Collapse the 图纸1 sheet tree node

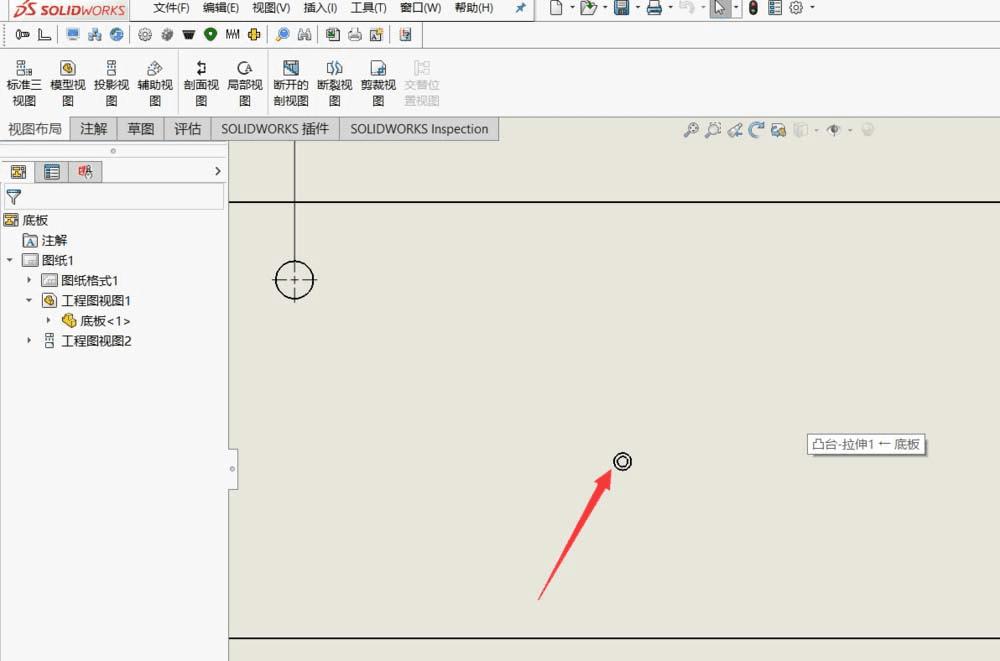coord(10,260)
